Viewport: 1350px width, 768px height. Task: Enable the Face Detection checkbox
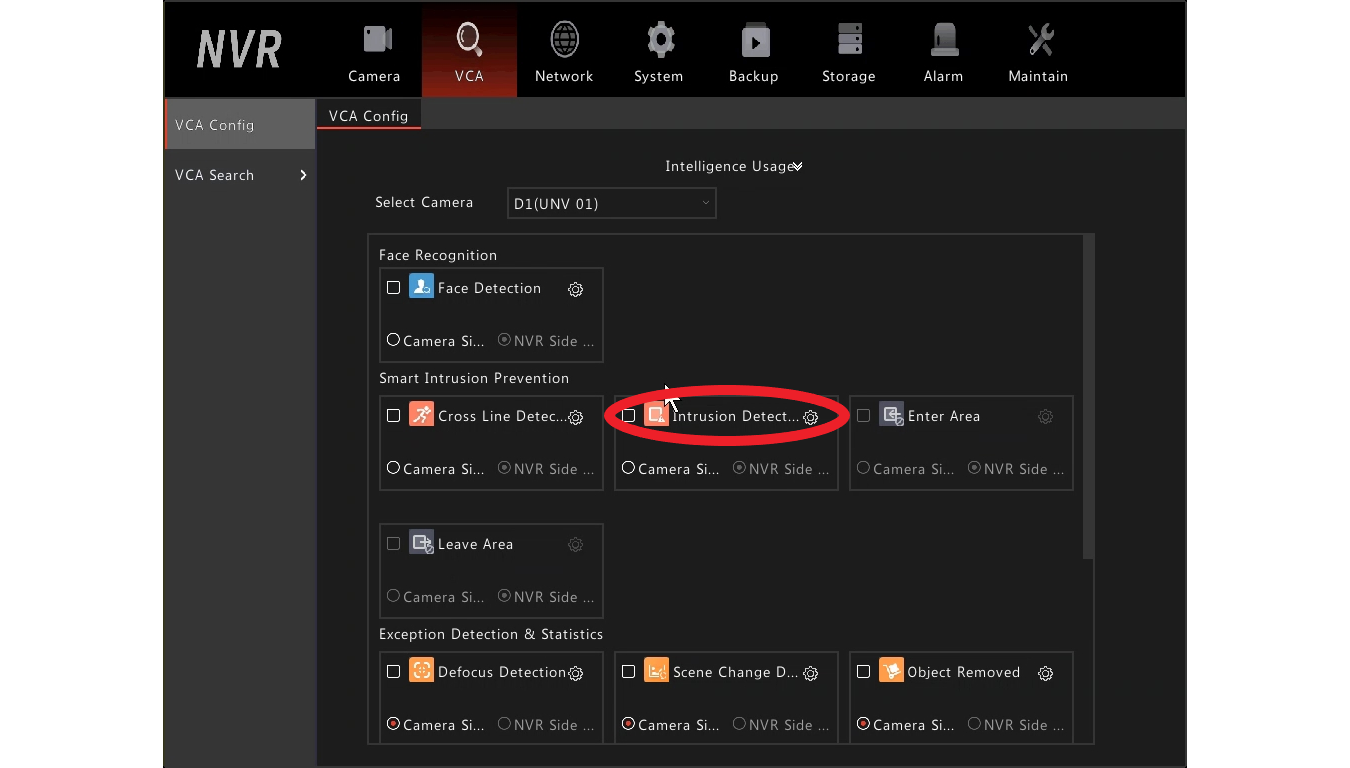(394, 288)
